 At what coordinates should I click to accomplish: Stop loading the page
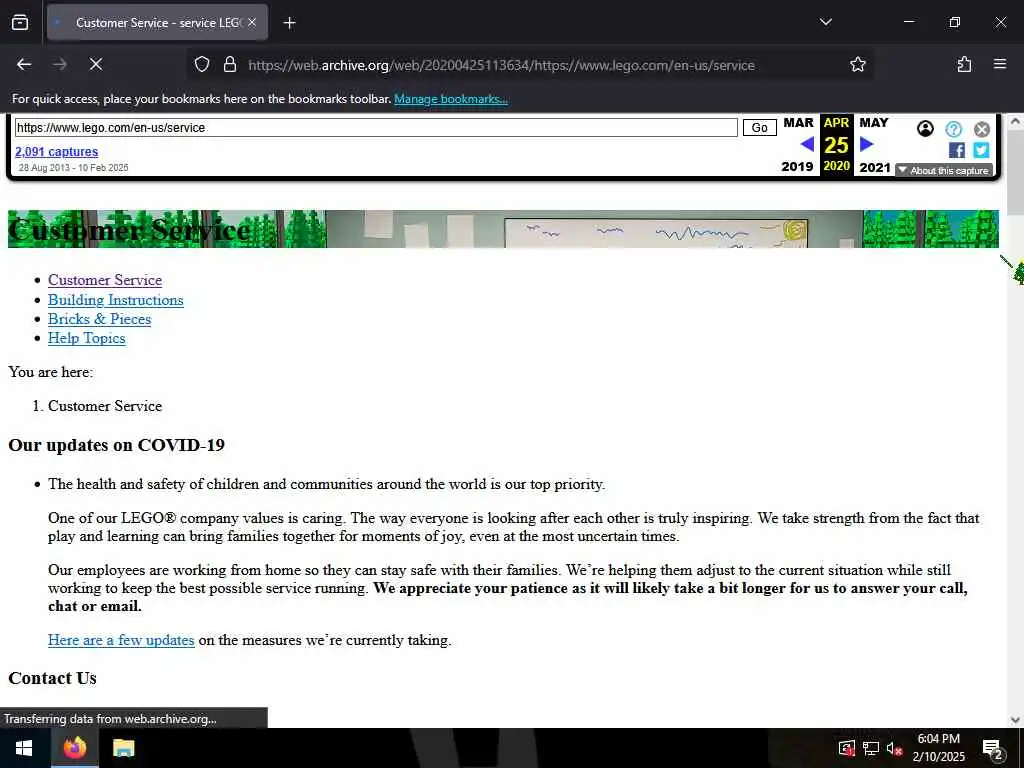[x=95, y=64]
